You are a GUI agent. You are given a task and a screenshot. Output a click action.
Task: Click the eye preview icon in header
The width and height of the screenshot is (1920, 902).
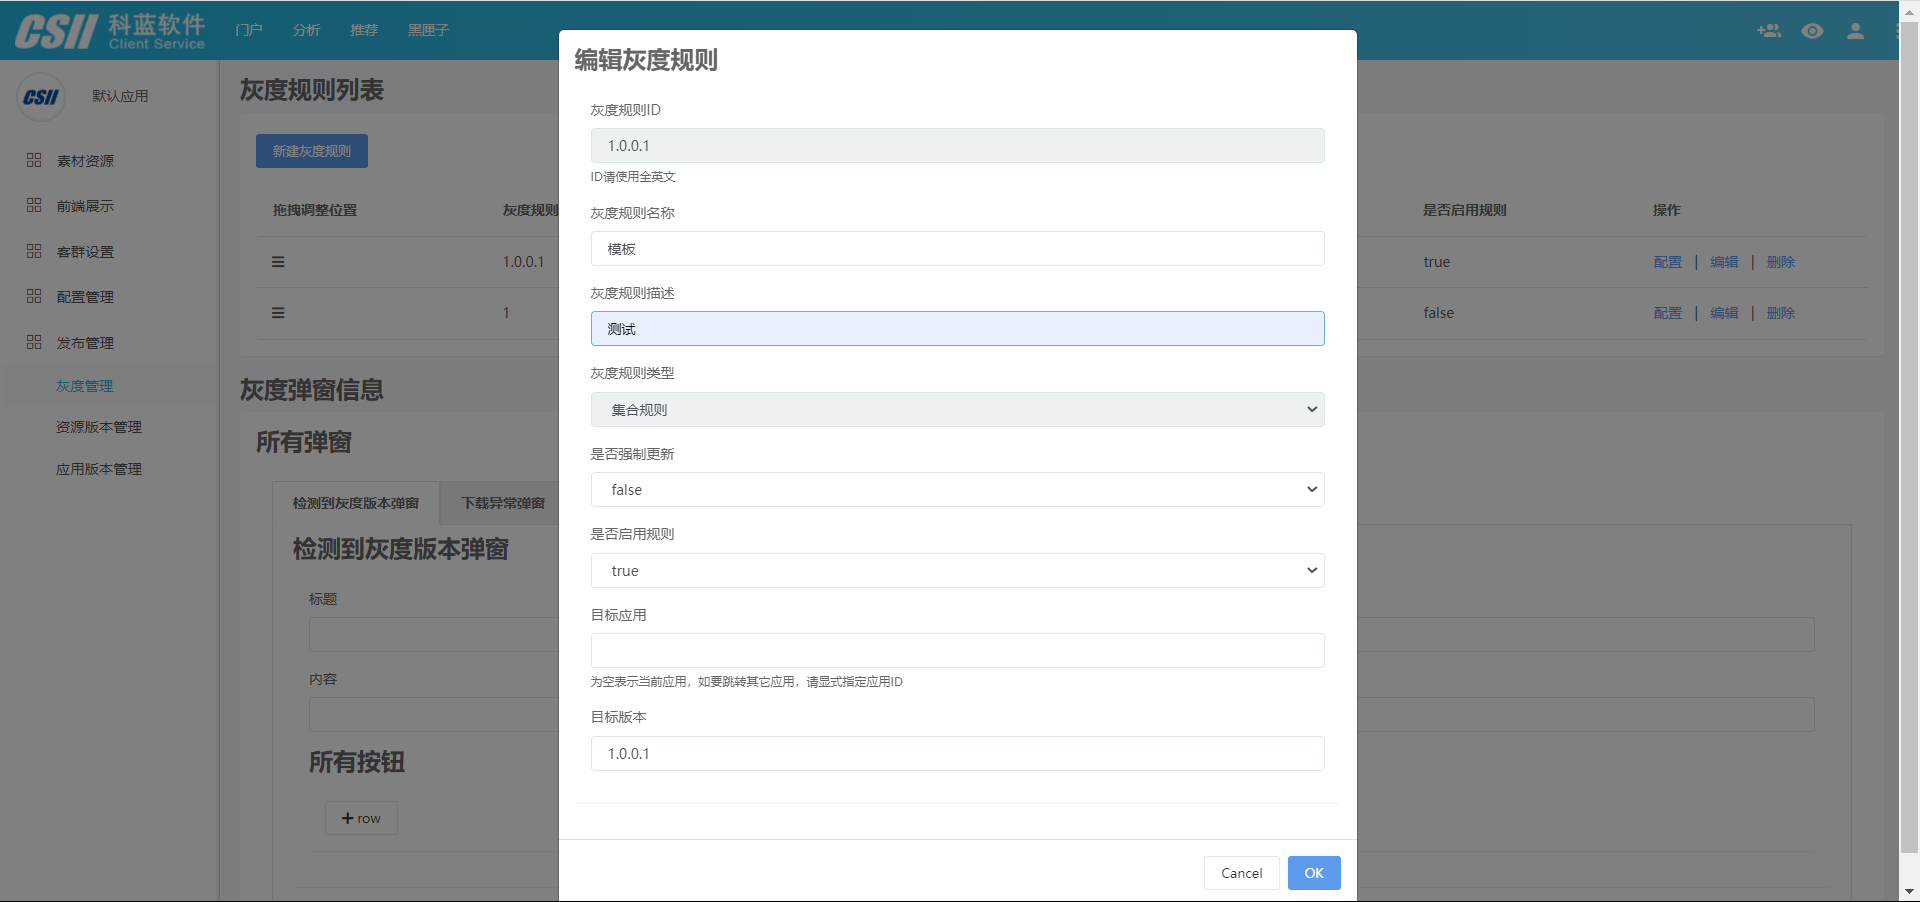(1812, 31)
